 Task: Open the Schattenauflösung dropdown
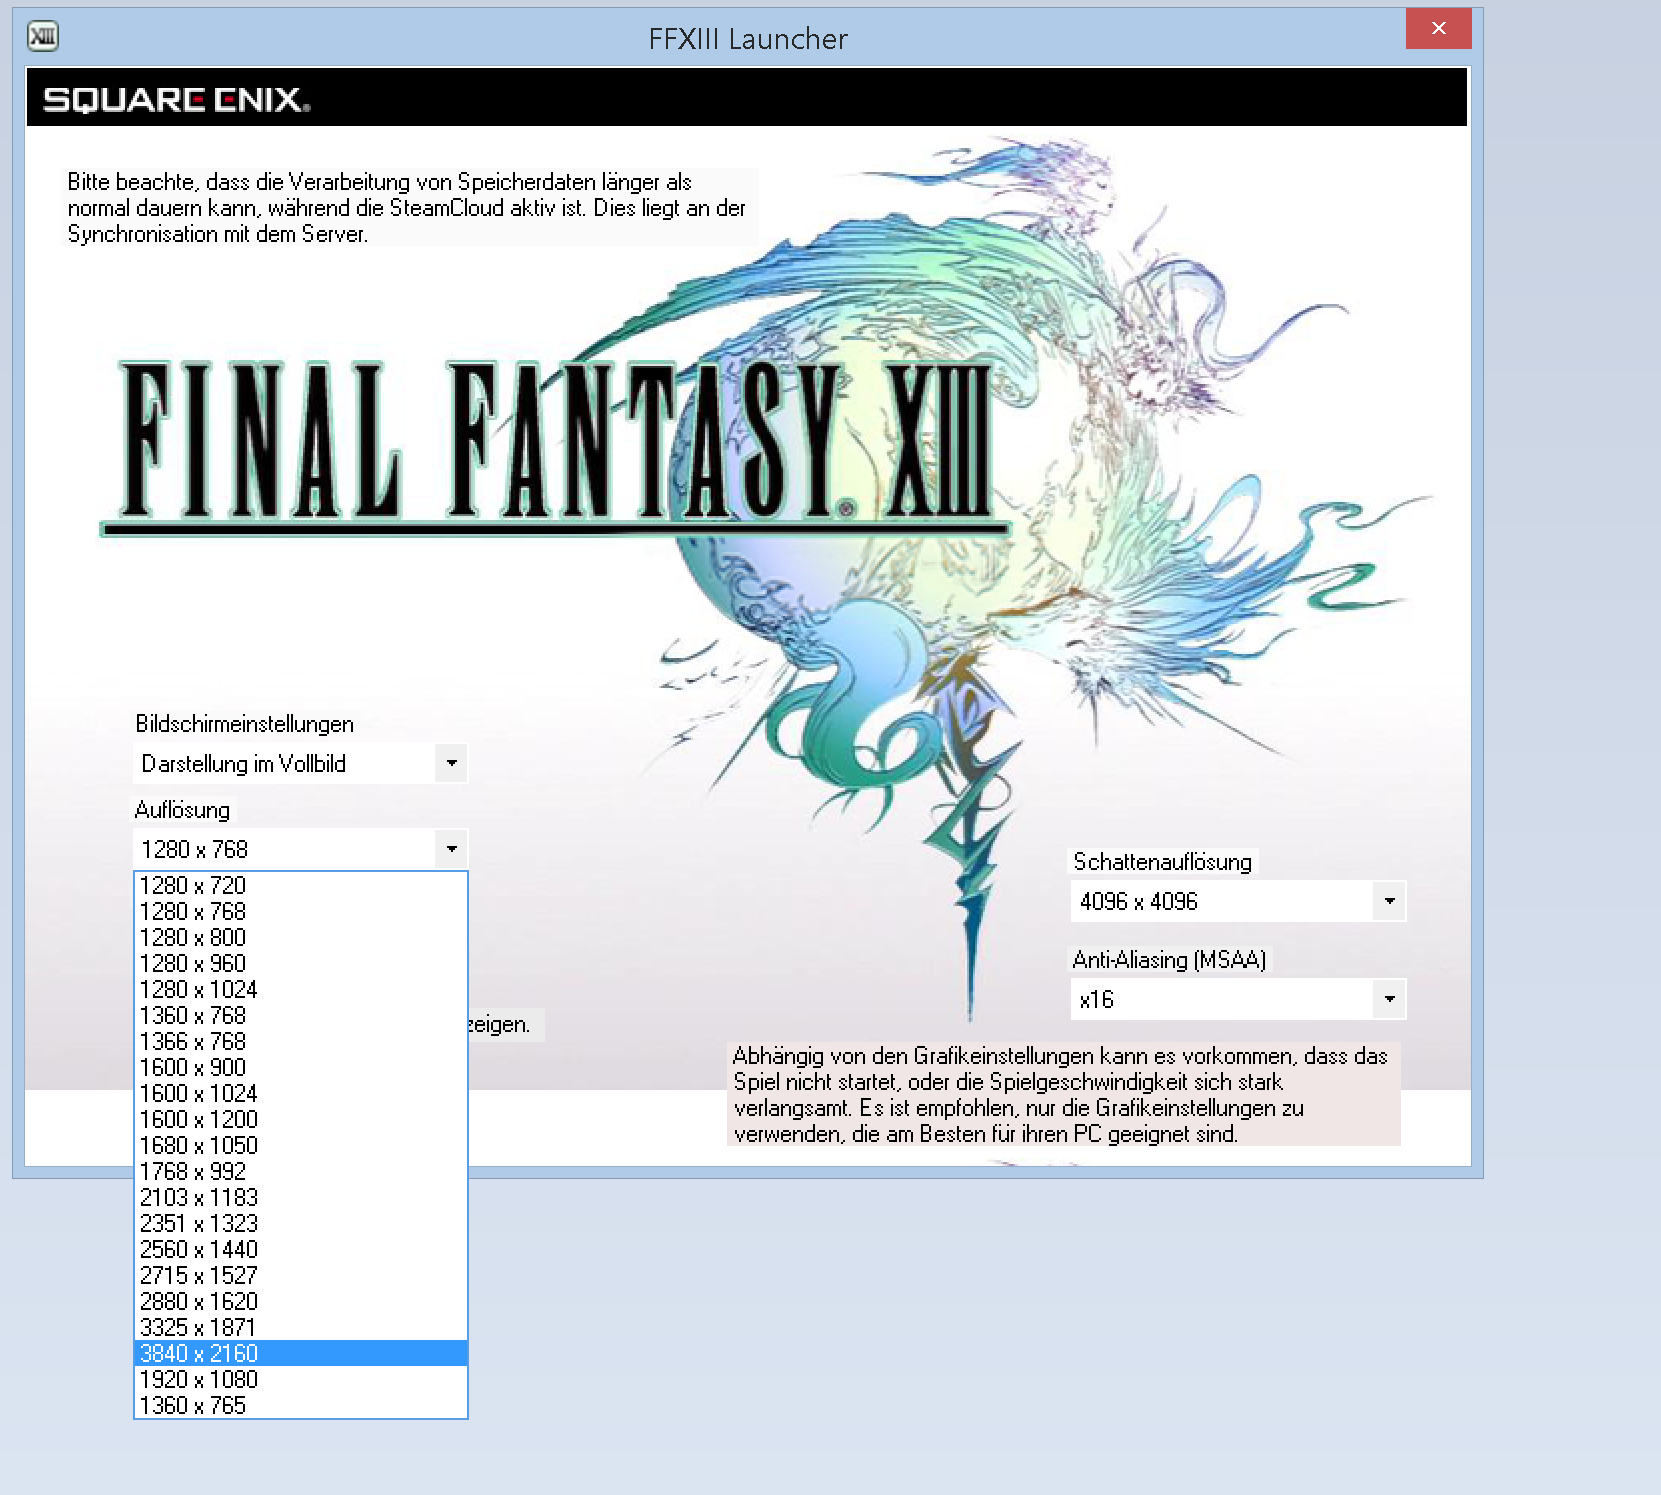pyautogui.click(x=1238, y=901)
